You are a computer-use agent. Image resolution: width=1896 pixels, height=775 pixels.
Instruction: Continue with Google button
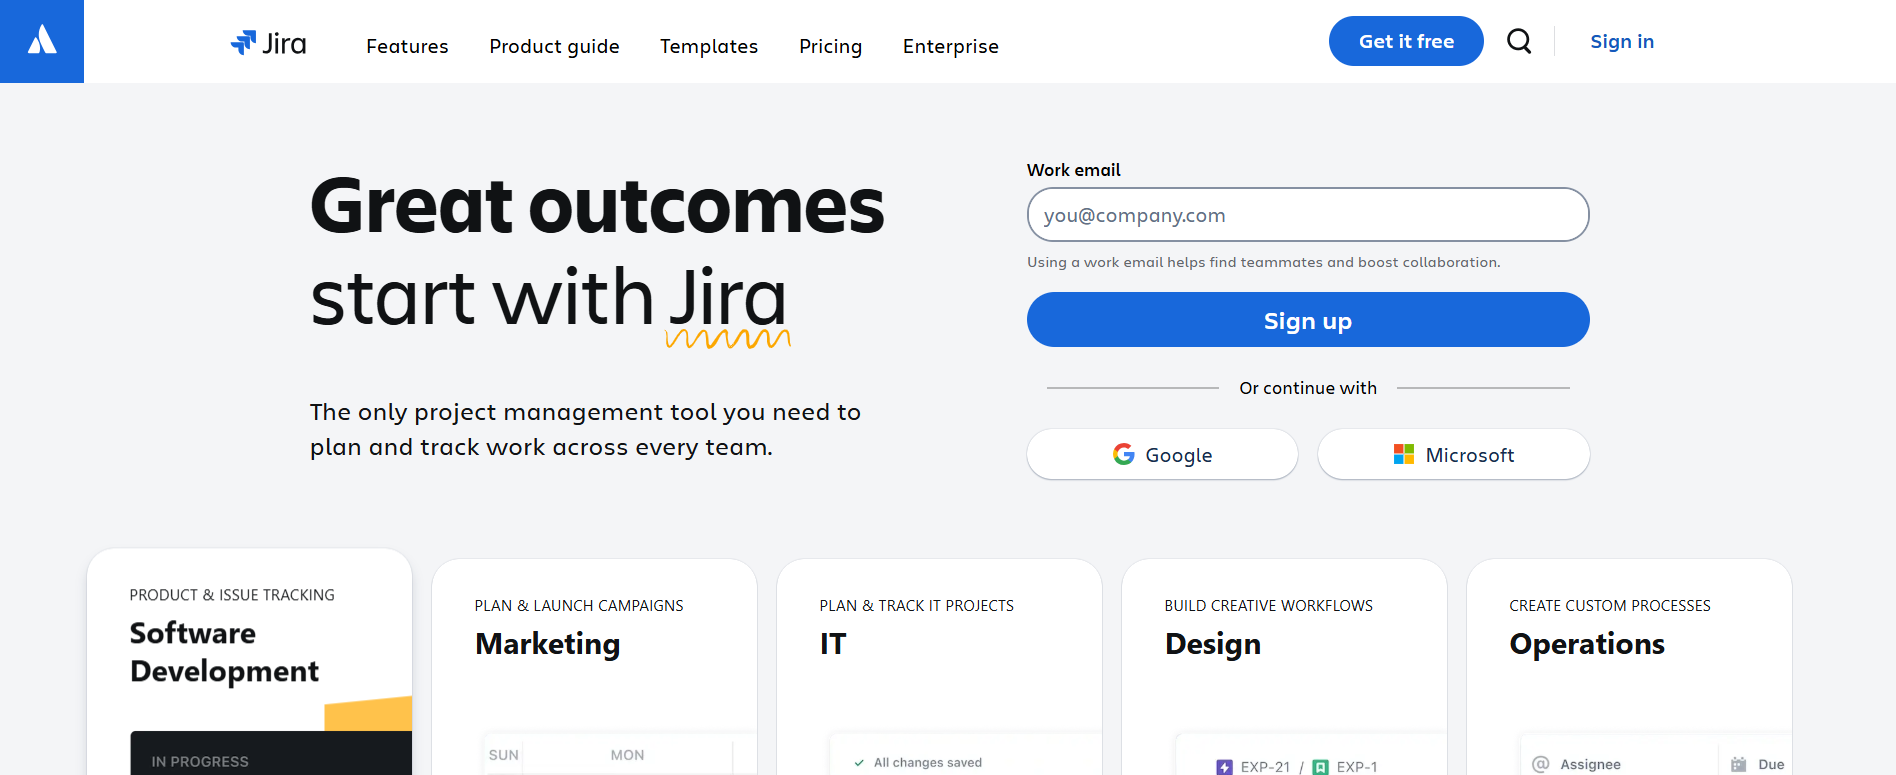pos(1162,454)
